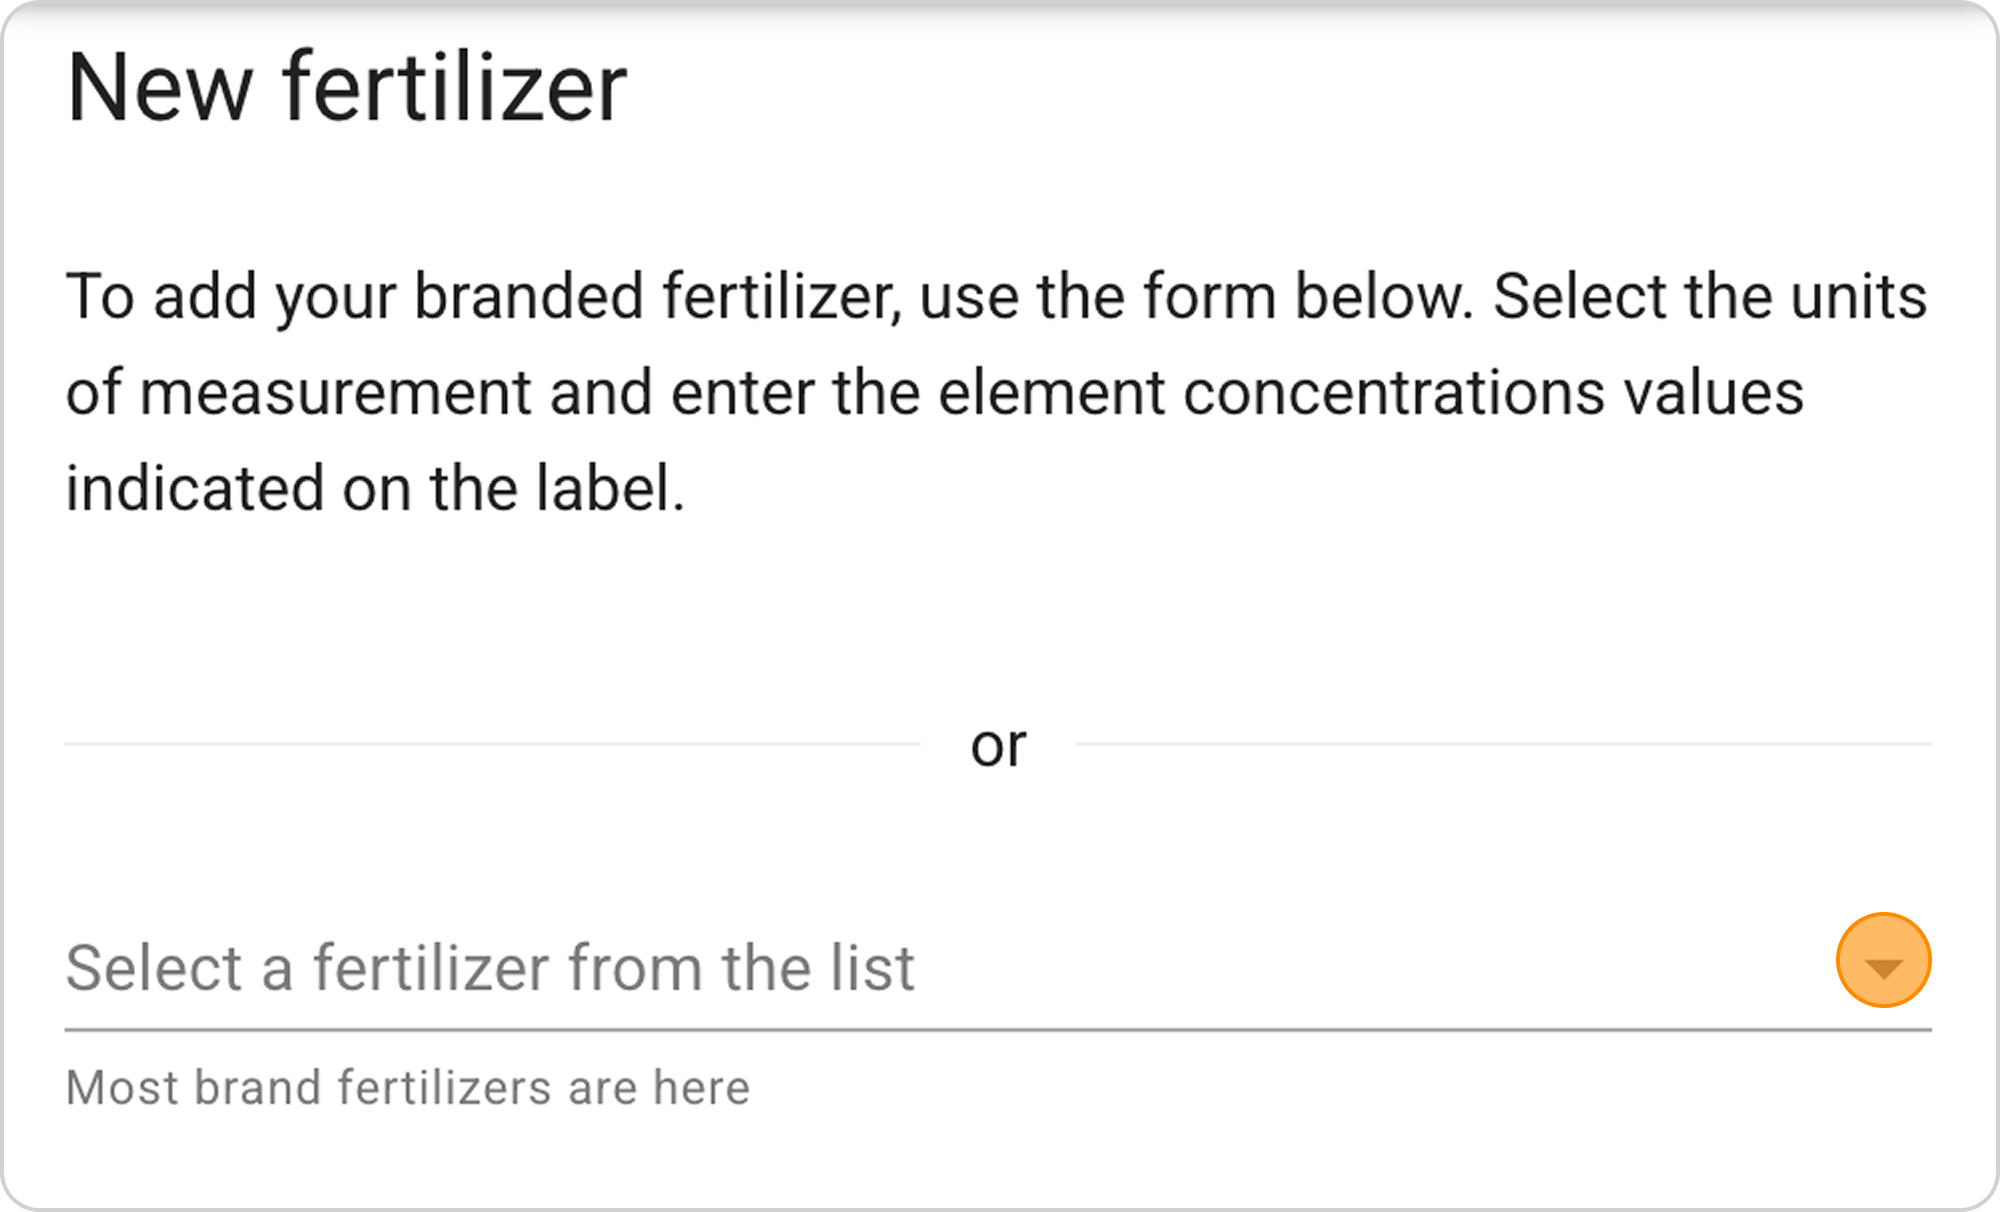Click the word 'fertilizer' in the title

tap(455, 88)
